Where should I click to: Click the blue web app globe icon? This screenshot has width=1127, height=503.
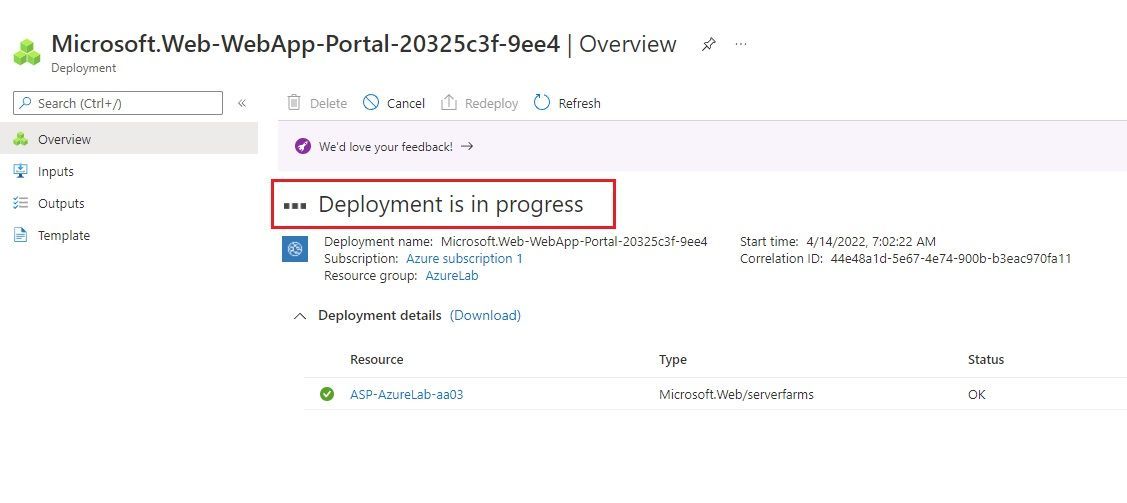[295, 249]
